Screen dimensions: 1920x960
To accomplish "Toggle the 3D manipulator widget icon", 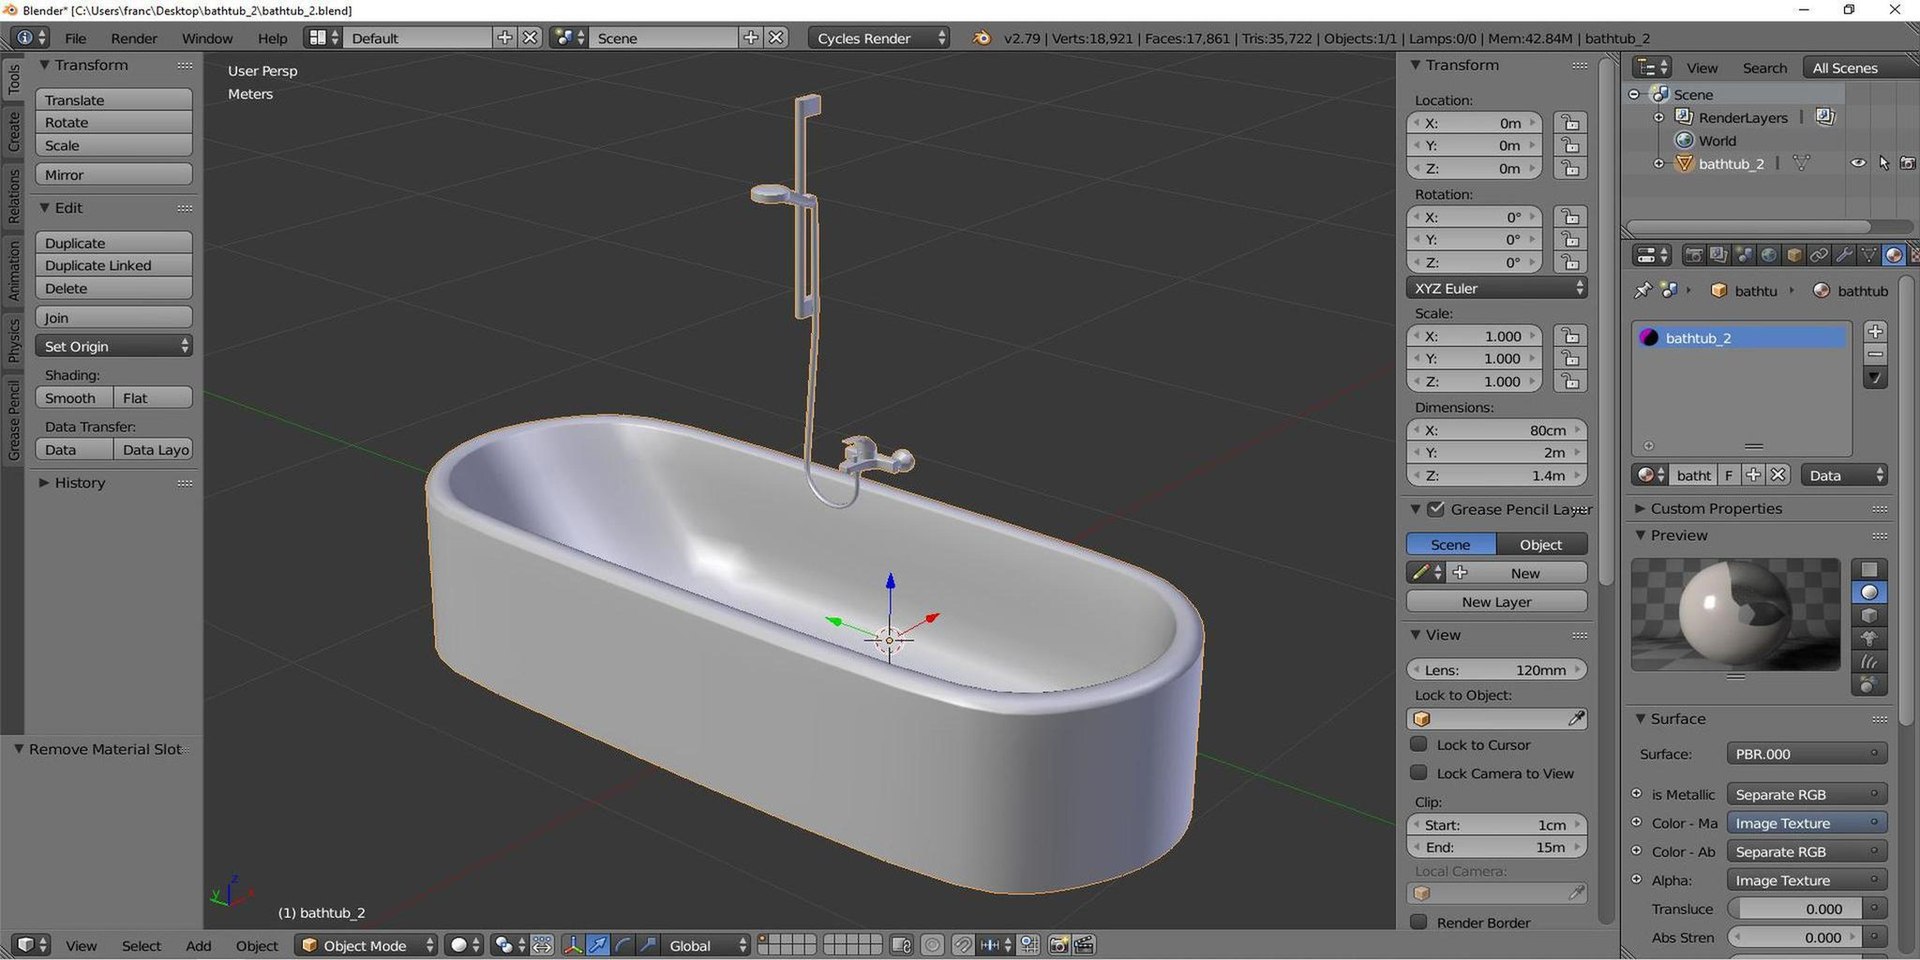I will pyautogui.click(x=573, y=945).
